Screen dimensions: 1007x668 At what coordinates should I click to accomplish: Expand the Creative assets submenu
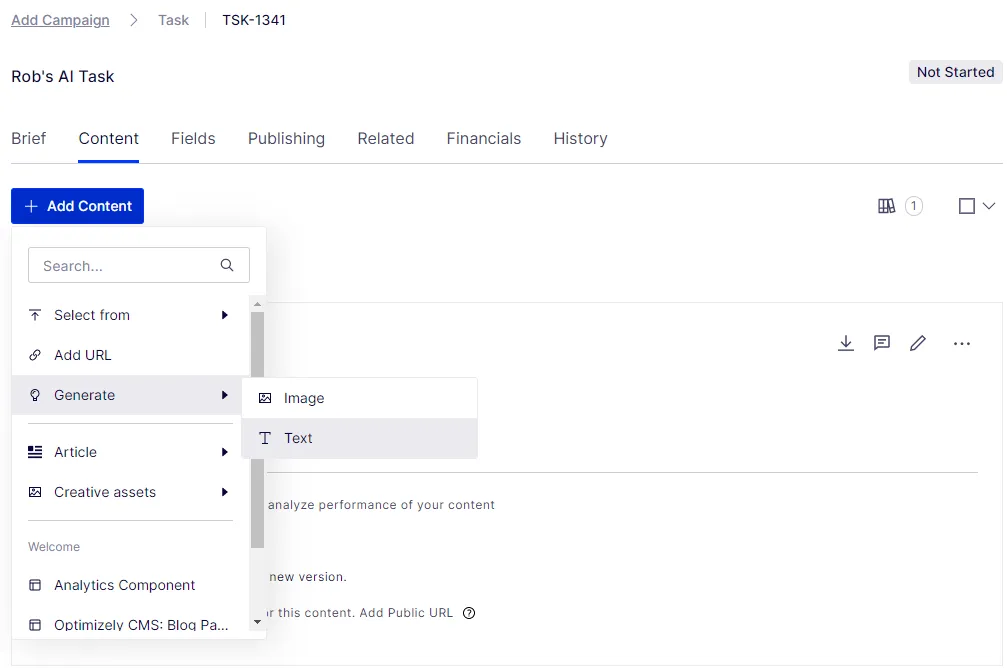coord(130,492)
